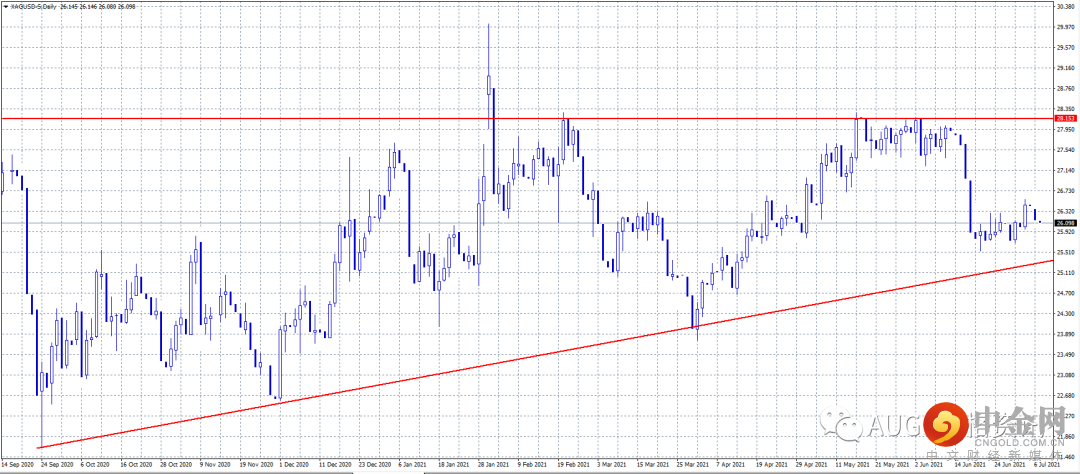The image size is (1080, 474).
Task: Click 25.510 on the price axis
Action: click(1066, 252)
